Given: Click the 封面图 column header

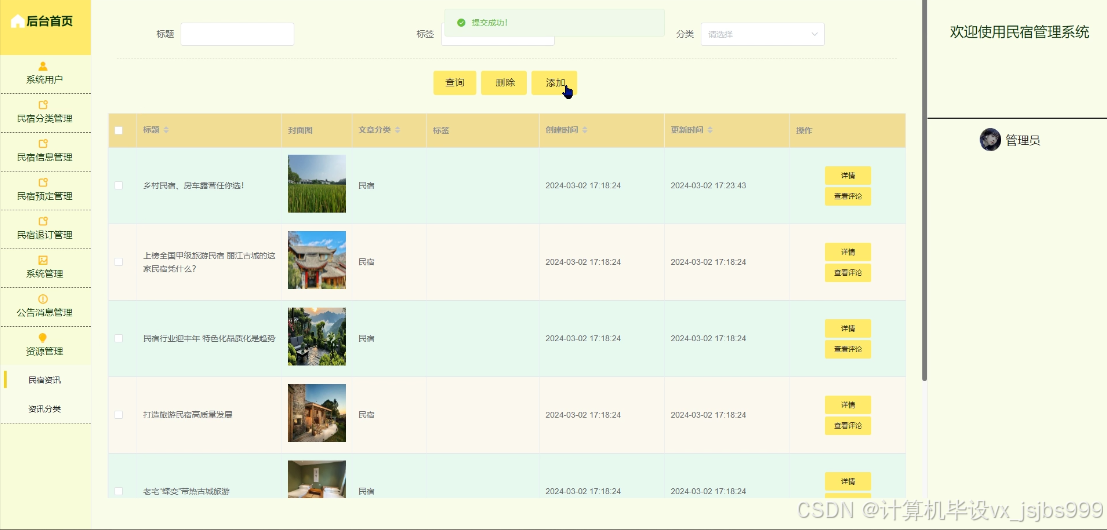Looking at the screenshot, I should point(300,131).
